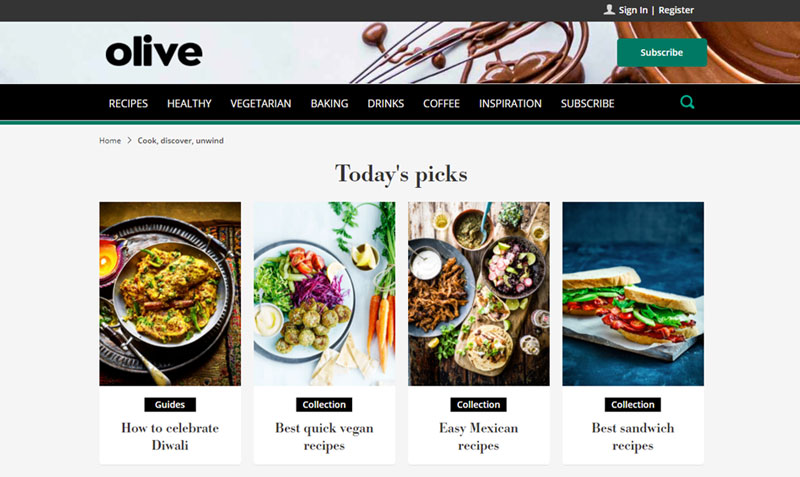This screenshot has width=800, height=477.
Task: Open the vegan falafel salad image
Action: [x=324, y=294]
